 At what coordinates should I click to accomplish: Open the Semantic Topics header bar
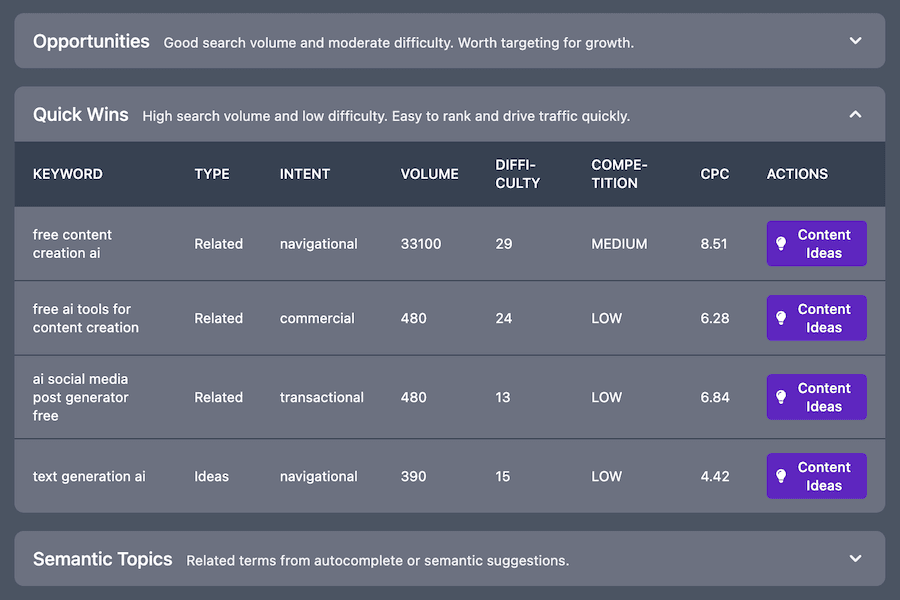click(450, 558)
